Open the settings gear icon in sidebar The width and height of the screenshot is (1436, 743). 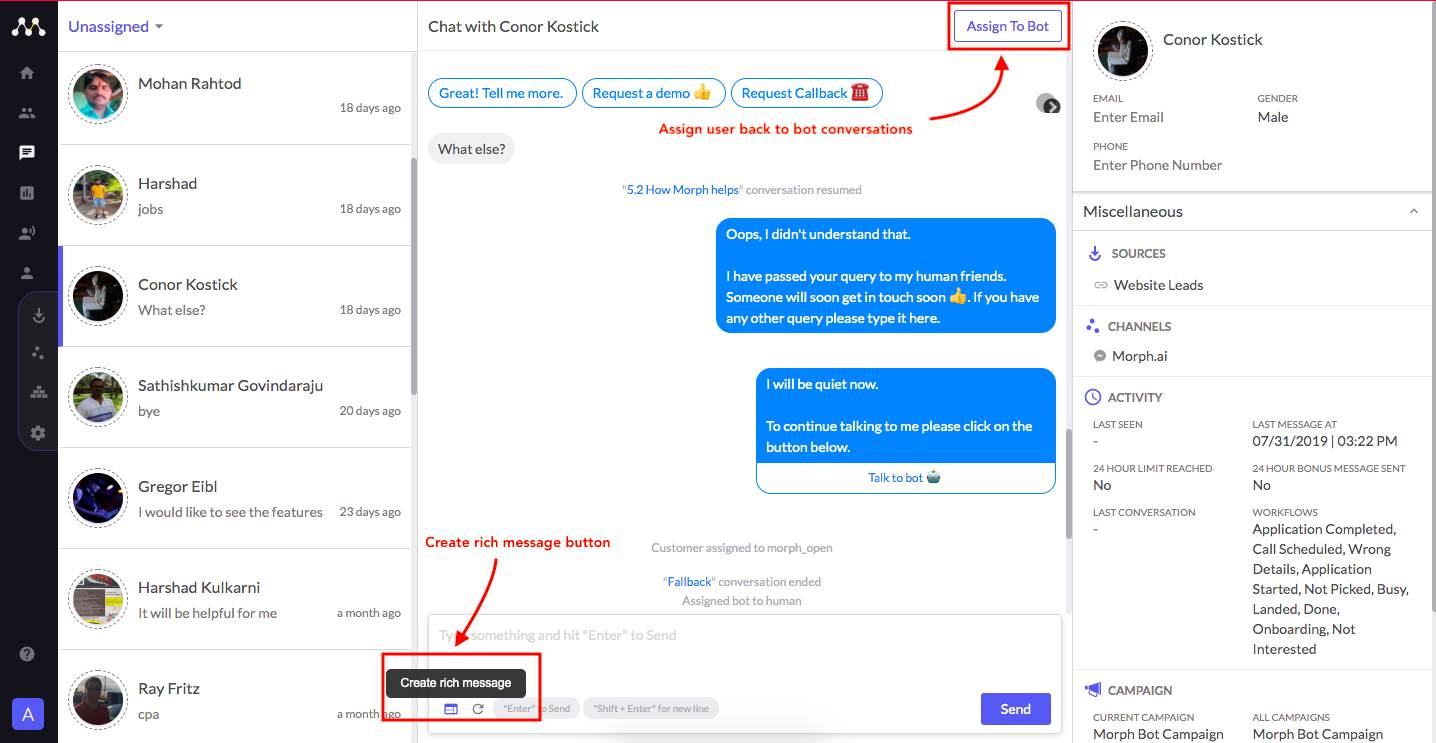click(x=38, y=433)
